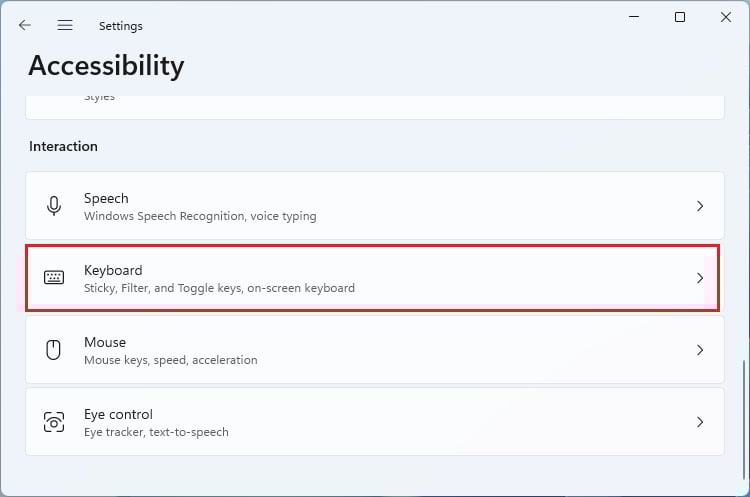Expand Keyboard settings via its chevron
The height and width of the screenshot is (497, 750).
click(x=700, y=278)
